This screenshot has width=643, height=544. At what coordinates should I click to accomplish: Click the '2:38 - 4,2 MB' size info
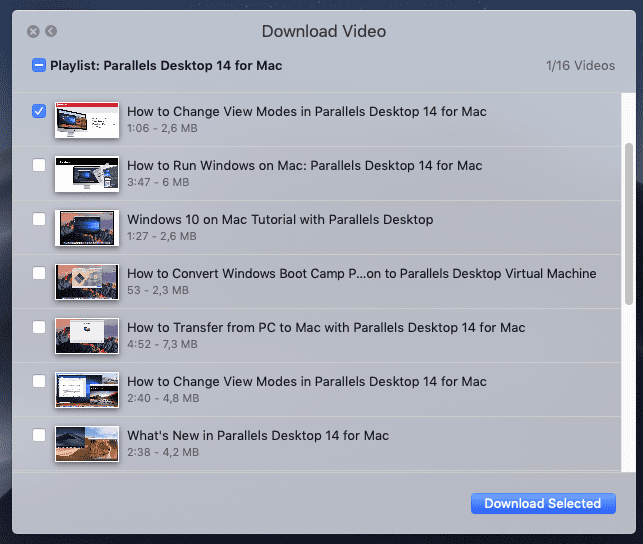coord(163,452)
